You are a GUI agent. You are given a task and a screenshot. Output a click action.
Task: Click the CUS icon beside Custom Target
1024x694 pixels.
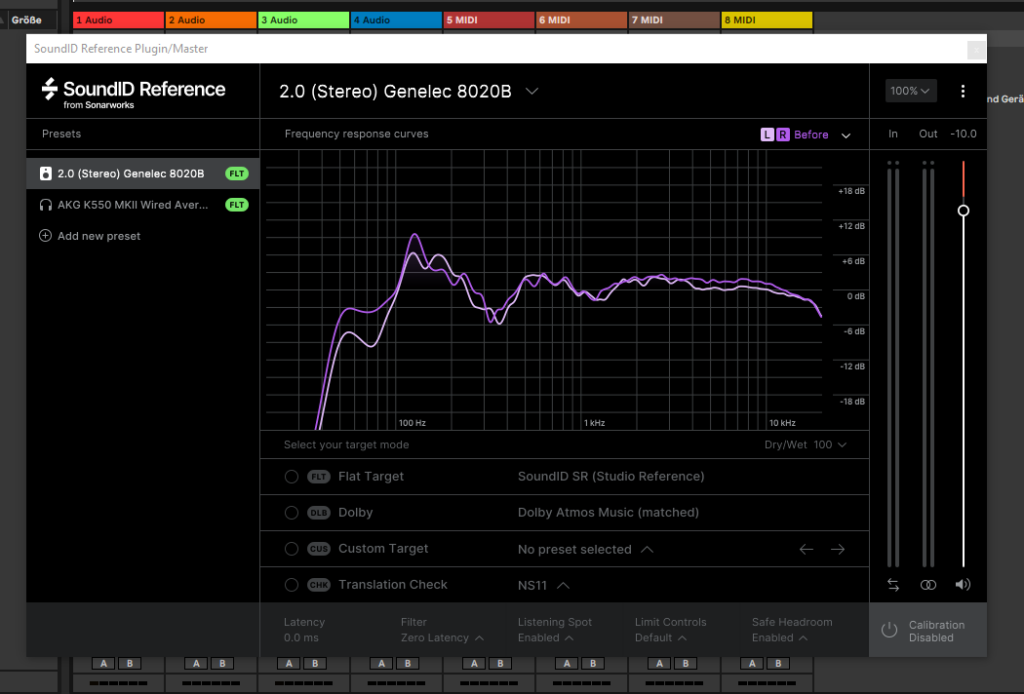point(319,549)
